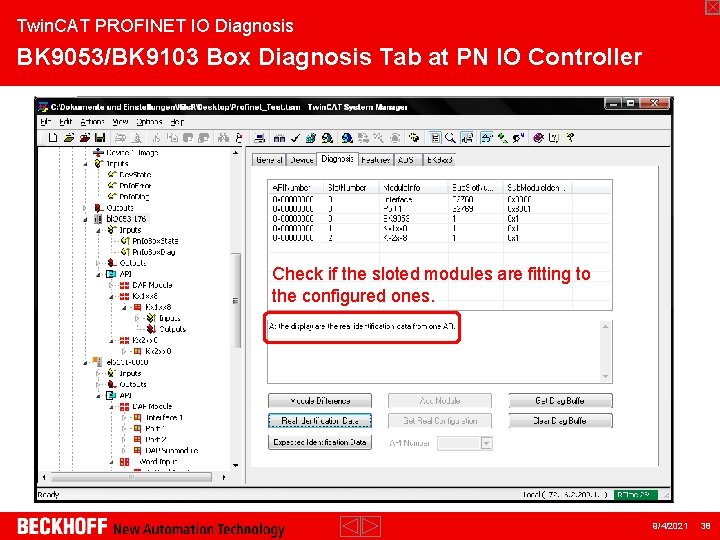Viewport: 720px width, 540px height.
Task: Click the Get Diag Buffer button
Action: pos(560,401)
